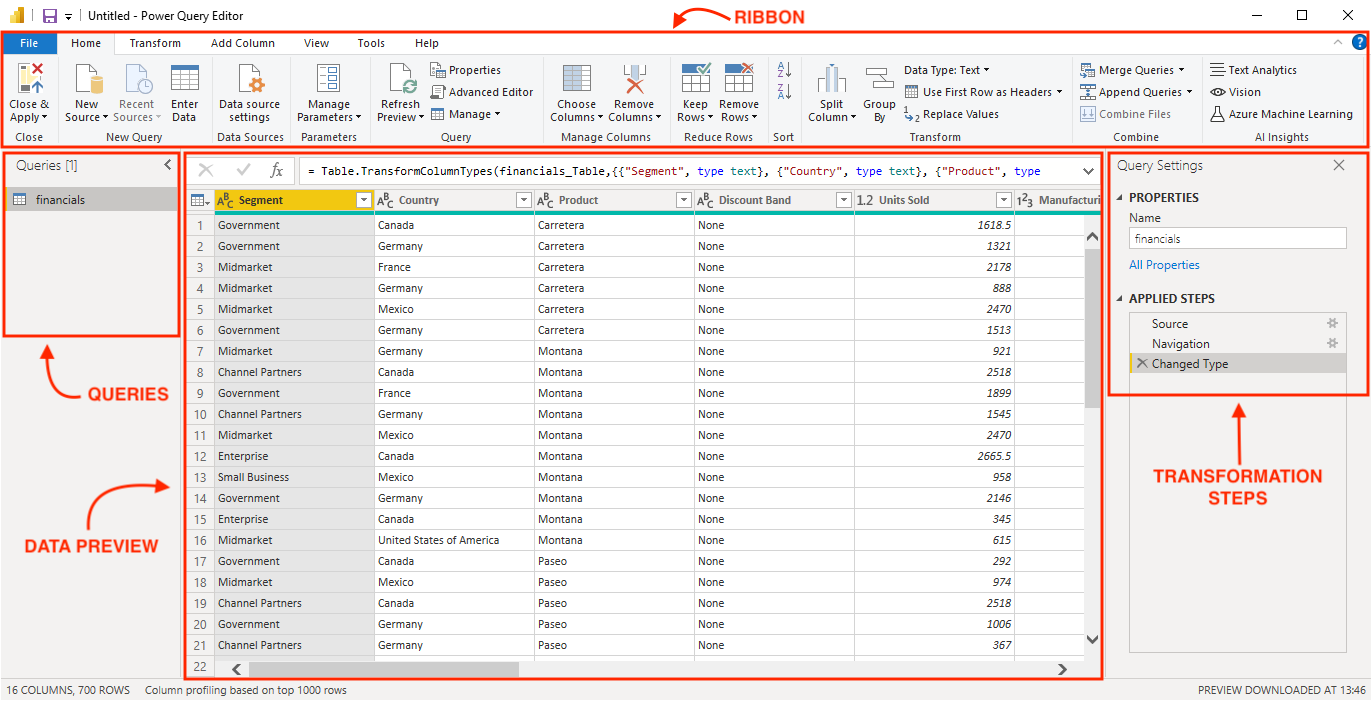Delete the Changed Type applied step

(x=1143, y=363)
